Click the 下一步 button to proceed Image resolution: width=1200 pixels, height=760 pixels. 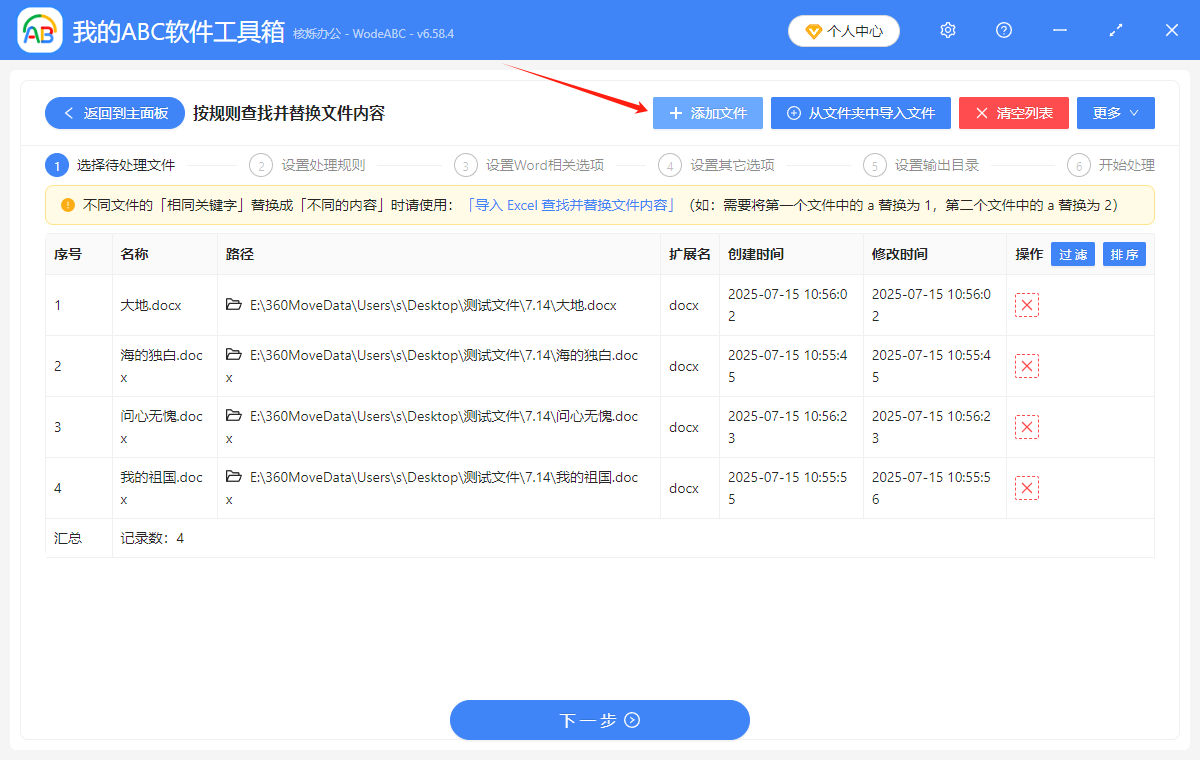tap(599, 719)
